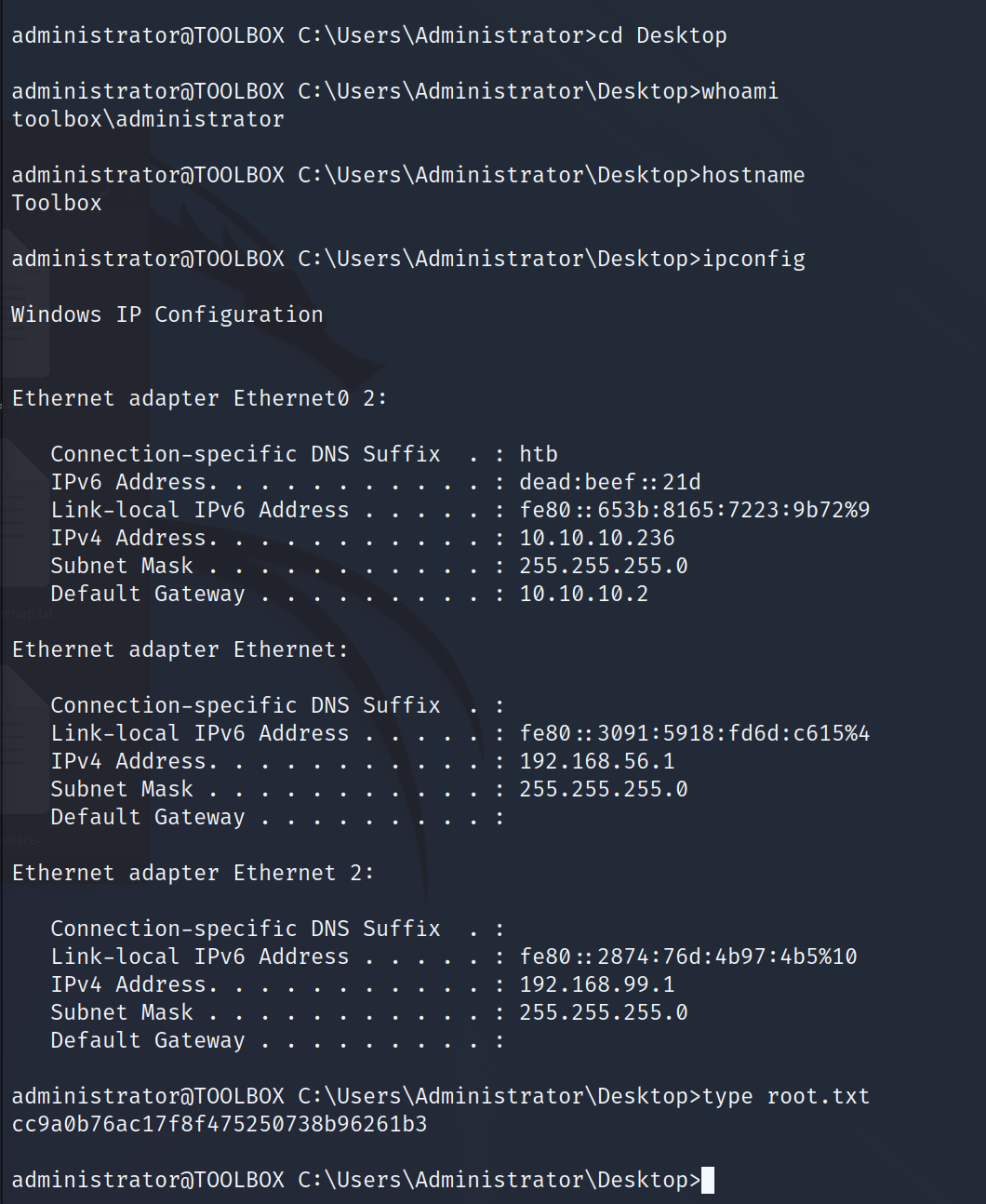Click the 'ipconfig' command text

(x=753, y=260)
